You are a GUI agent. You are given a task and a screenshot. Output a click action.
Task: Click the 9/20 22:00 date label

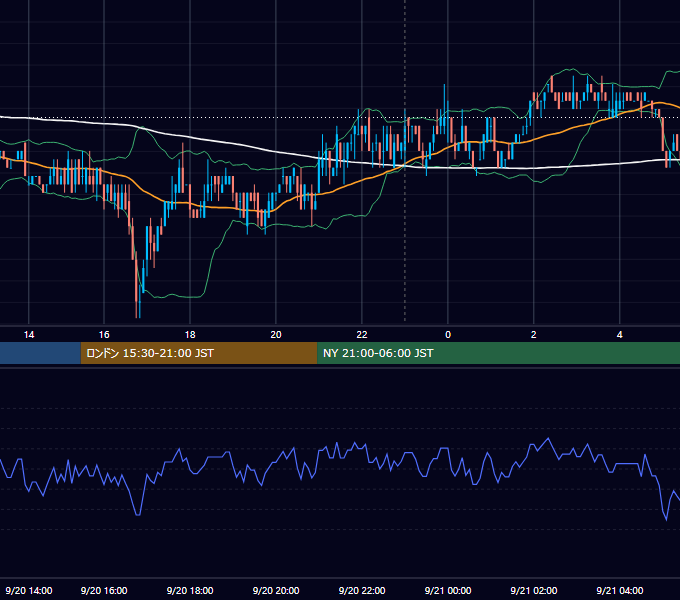tap(362, 590)
